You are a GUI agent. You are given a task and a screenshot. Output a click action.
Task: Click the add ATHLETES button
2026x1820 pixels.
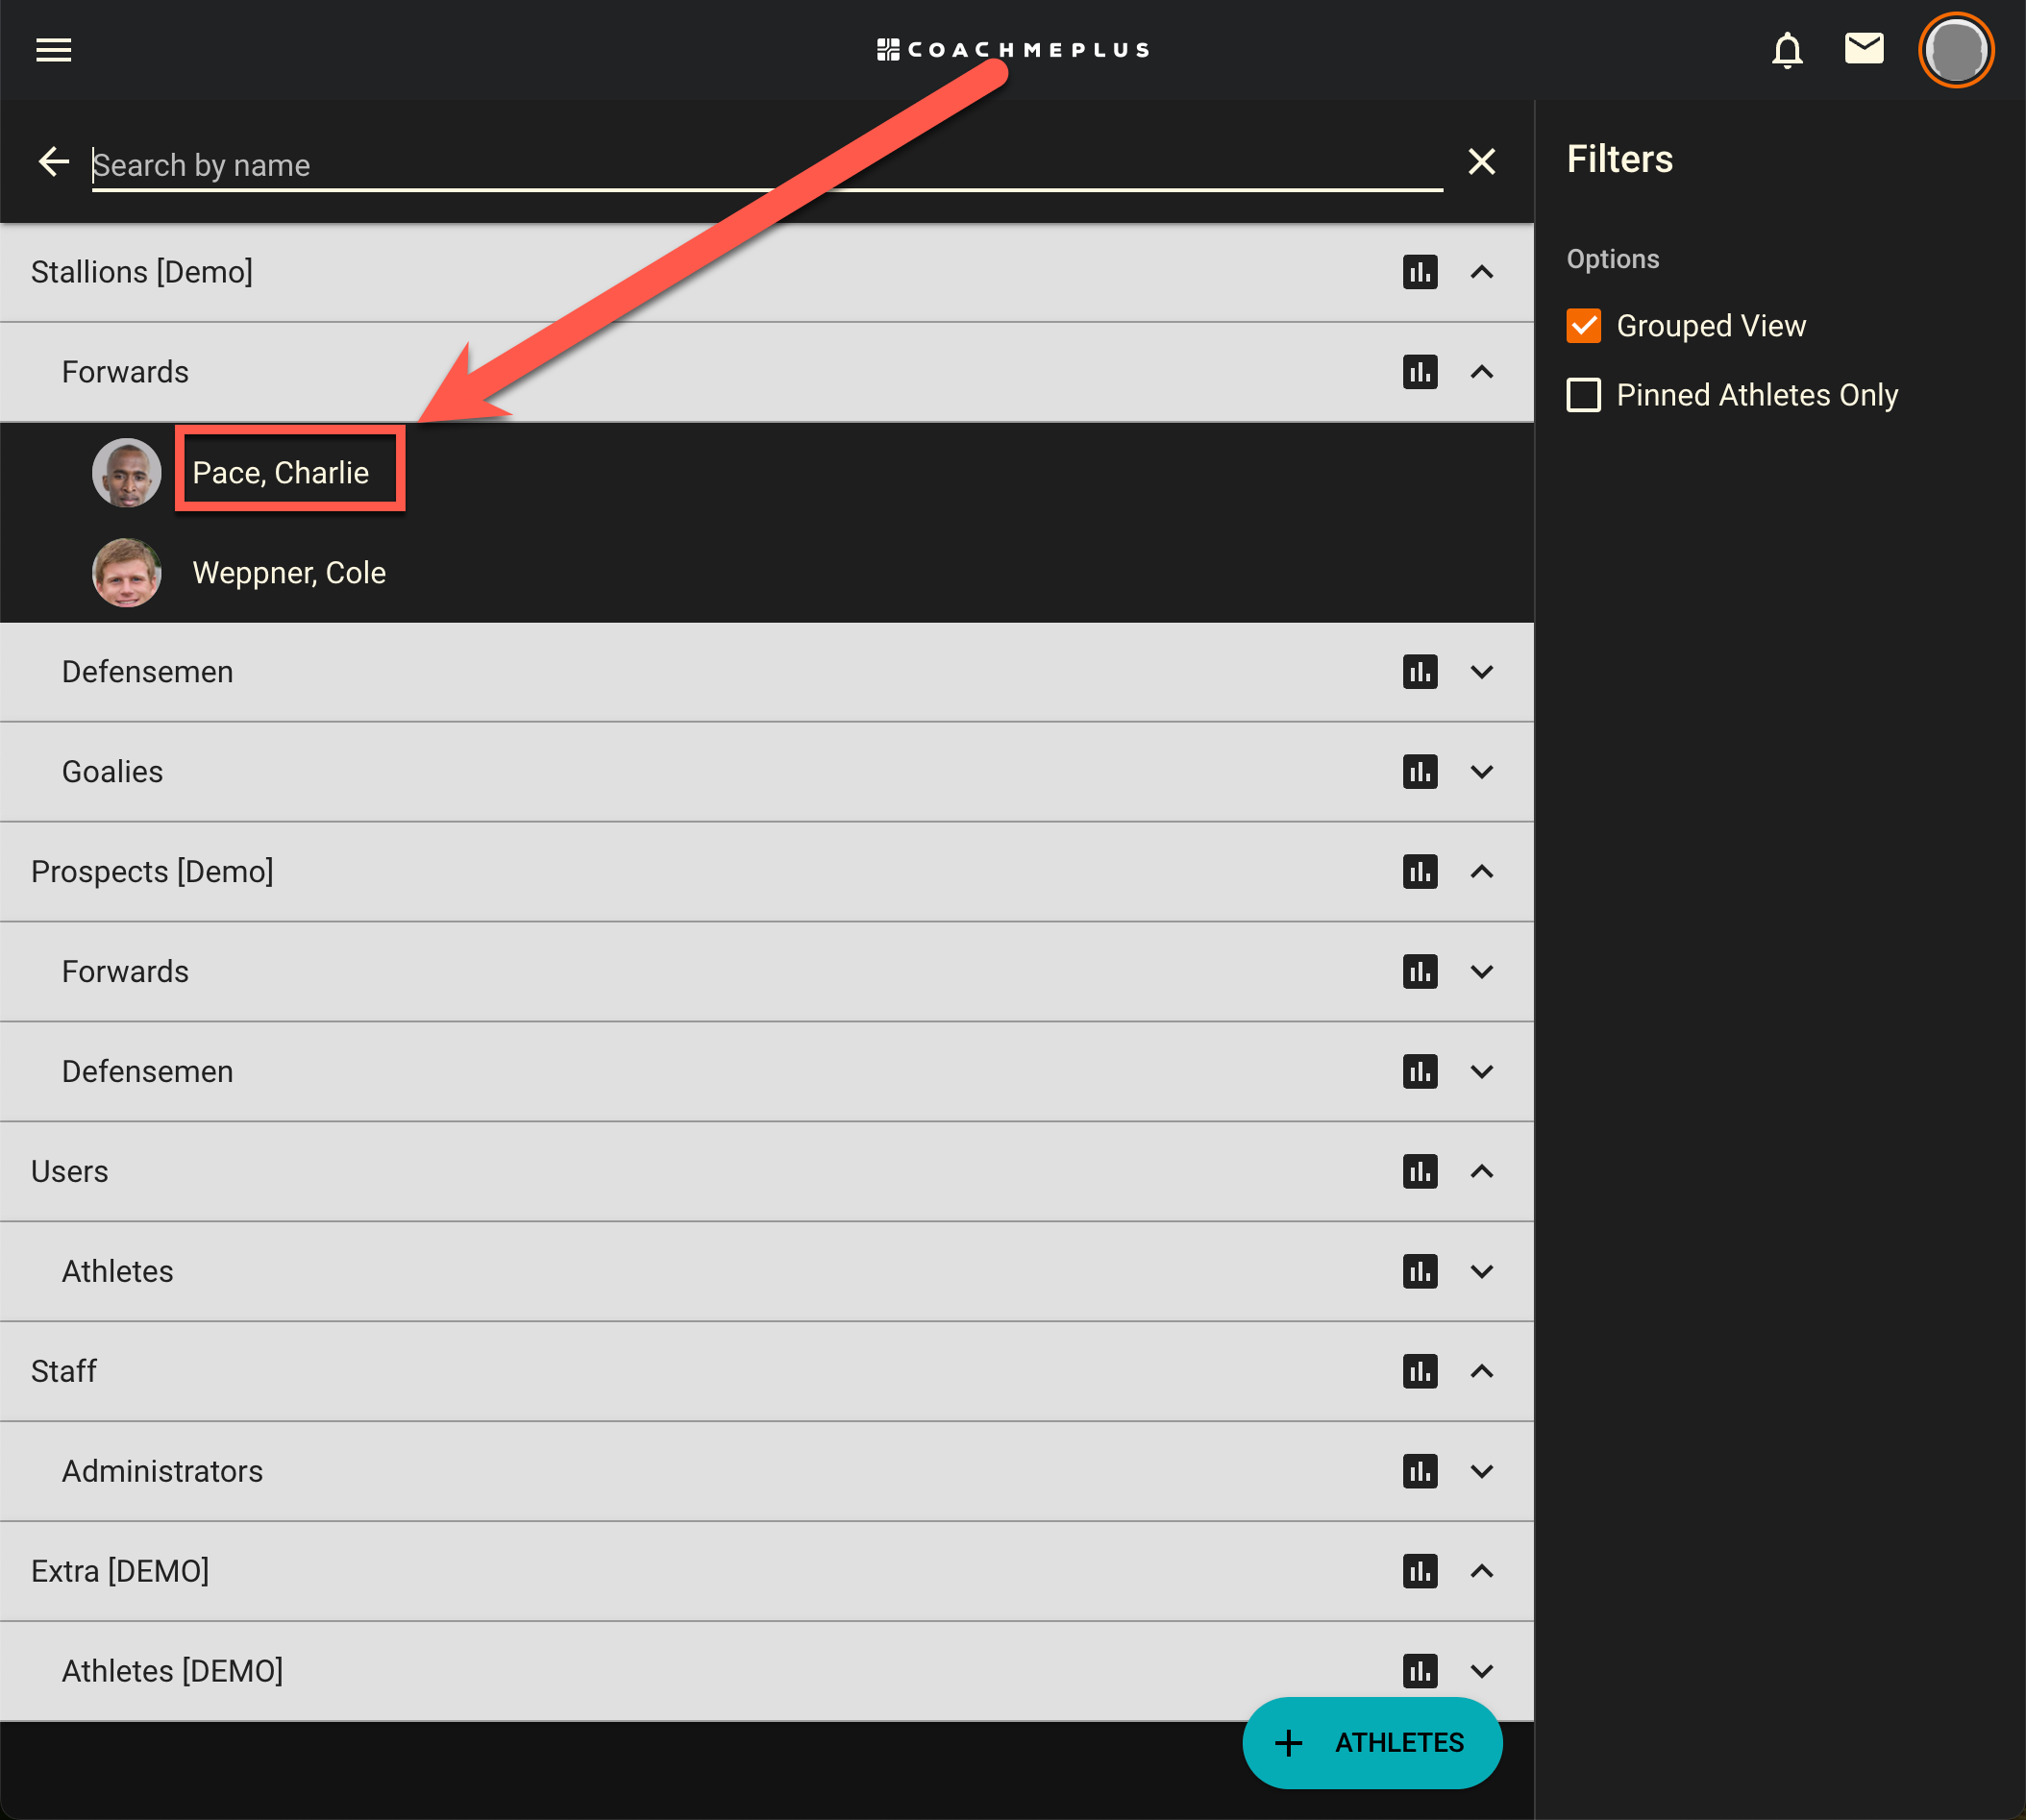click(1371, 1742)
